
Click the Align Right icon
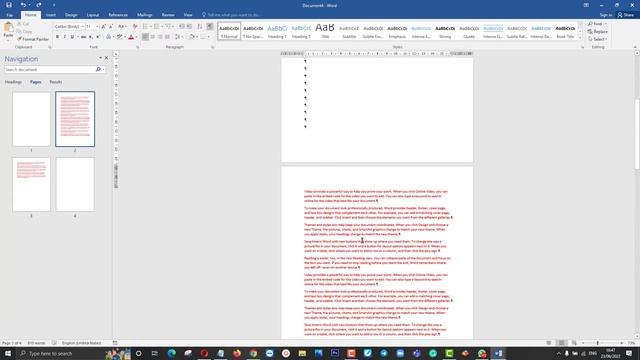point(160,37)
